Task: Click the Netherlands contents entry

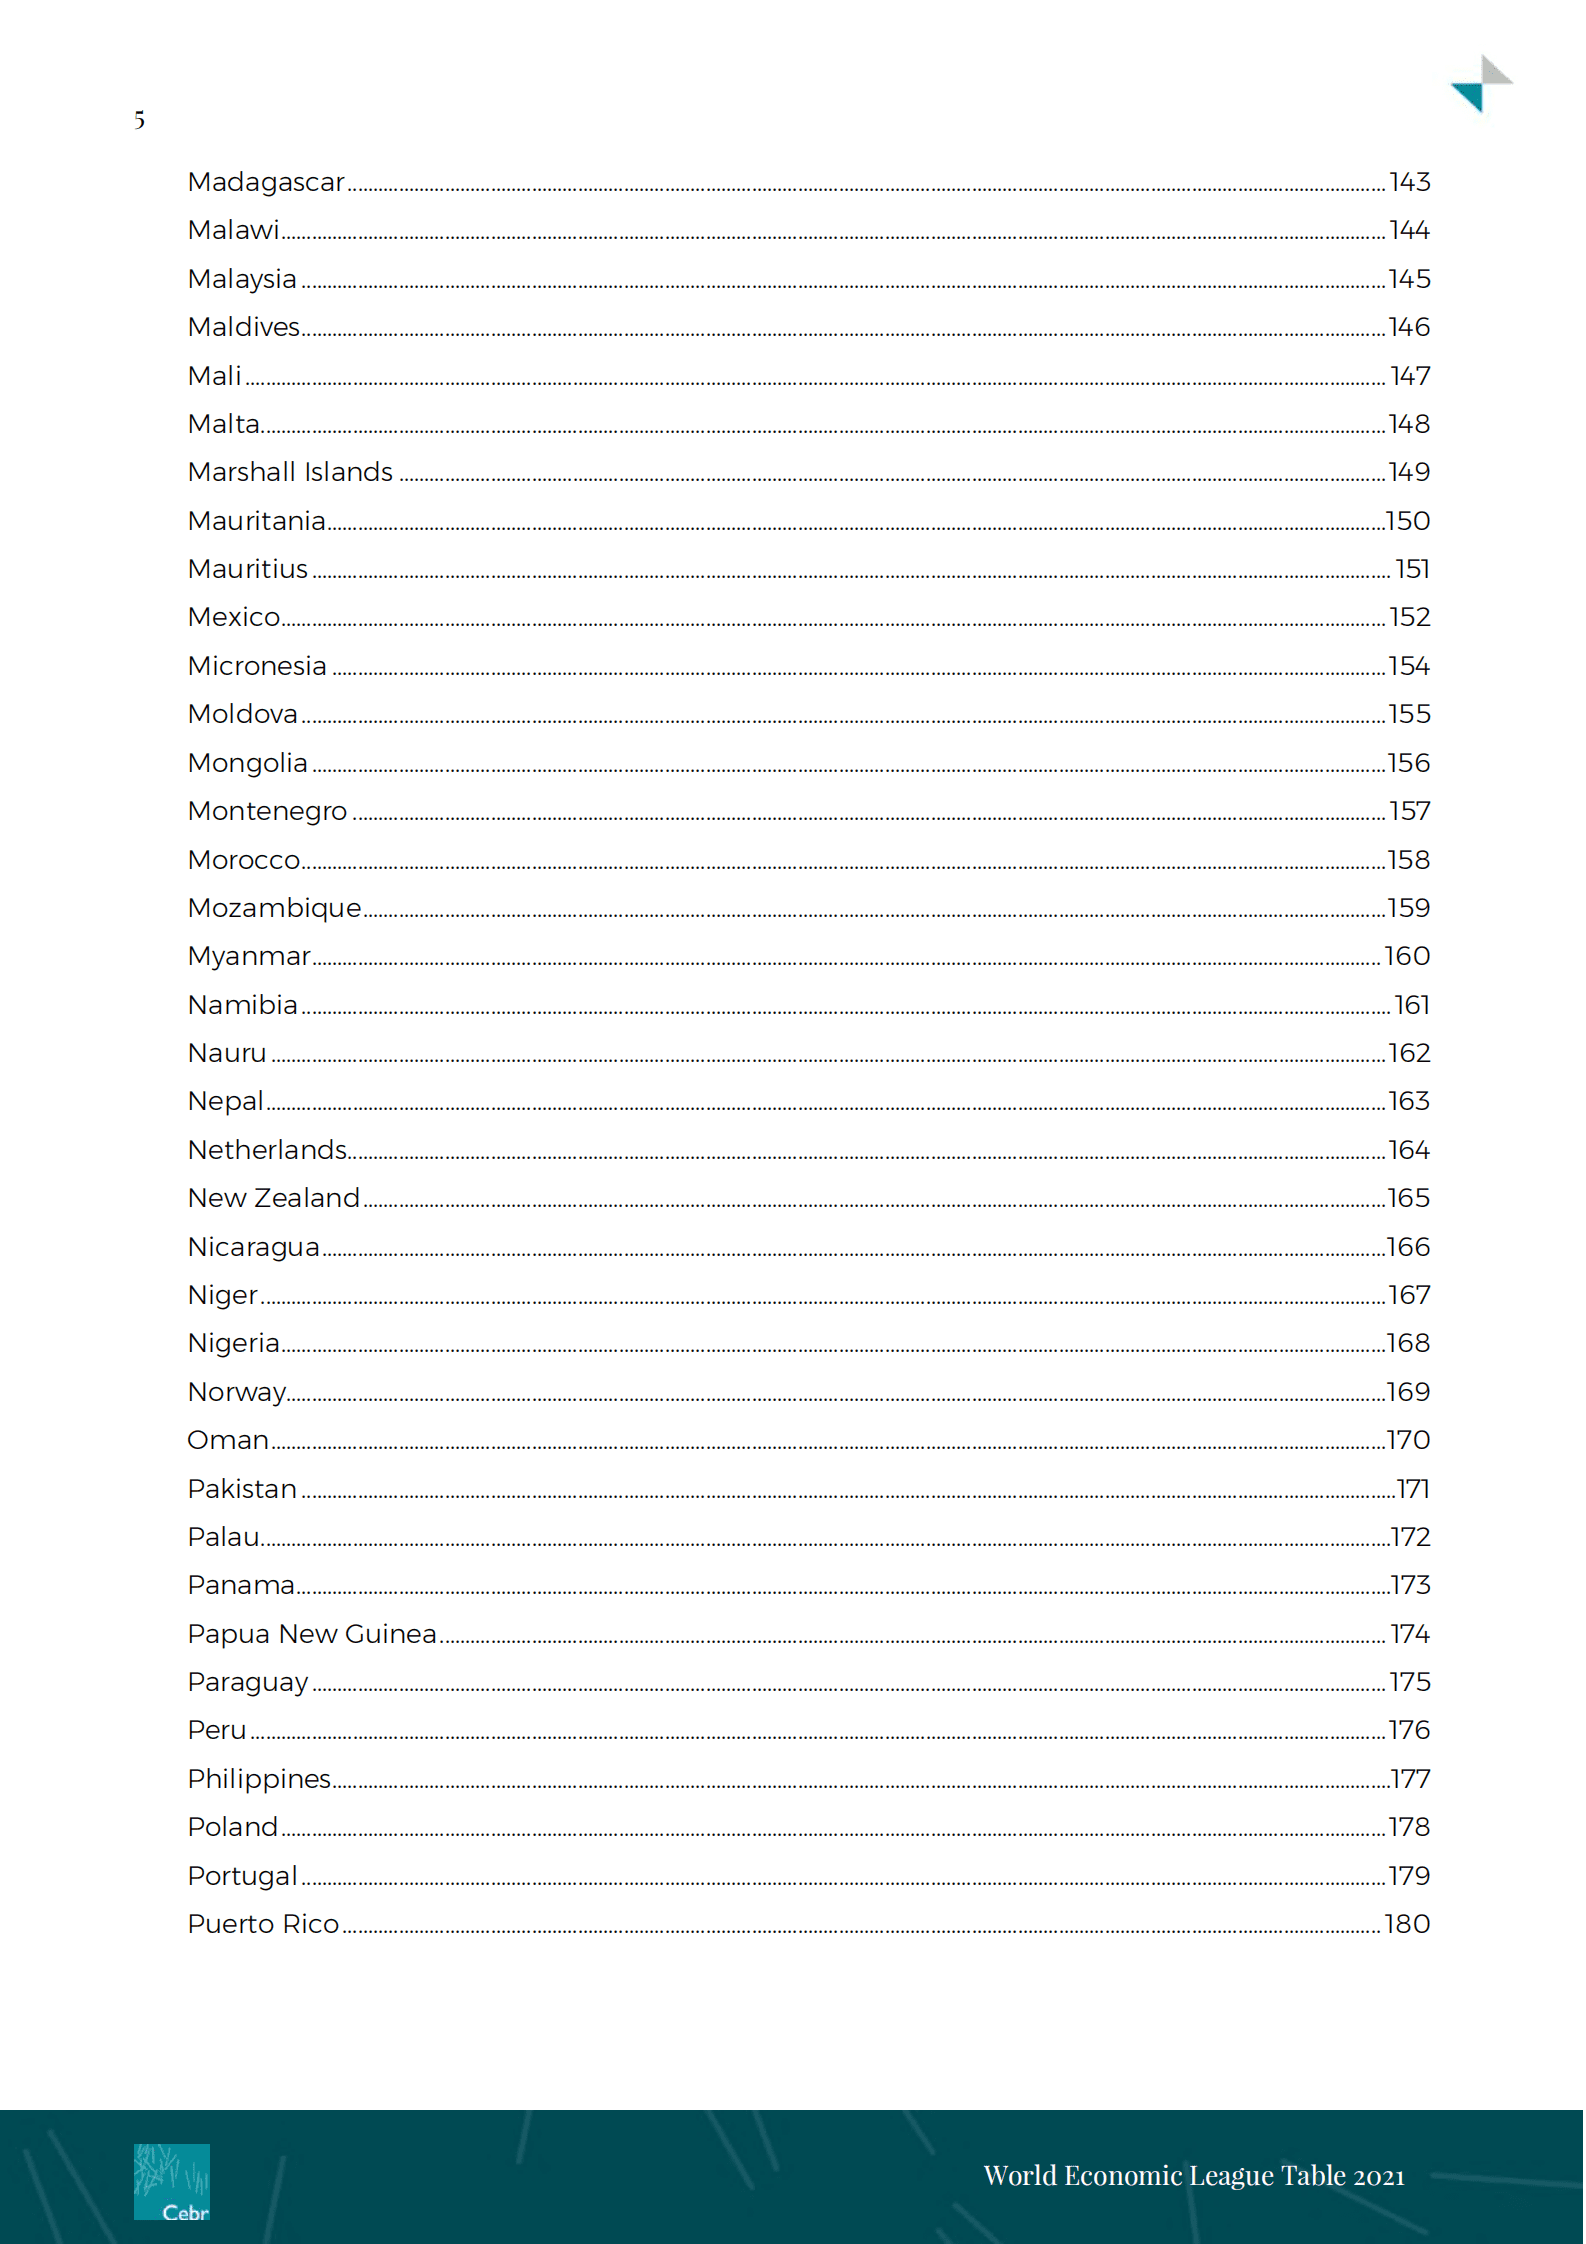Action: [x=267, y=1150]
